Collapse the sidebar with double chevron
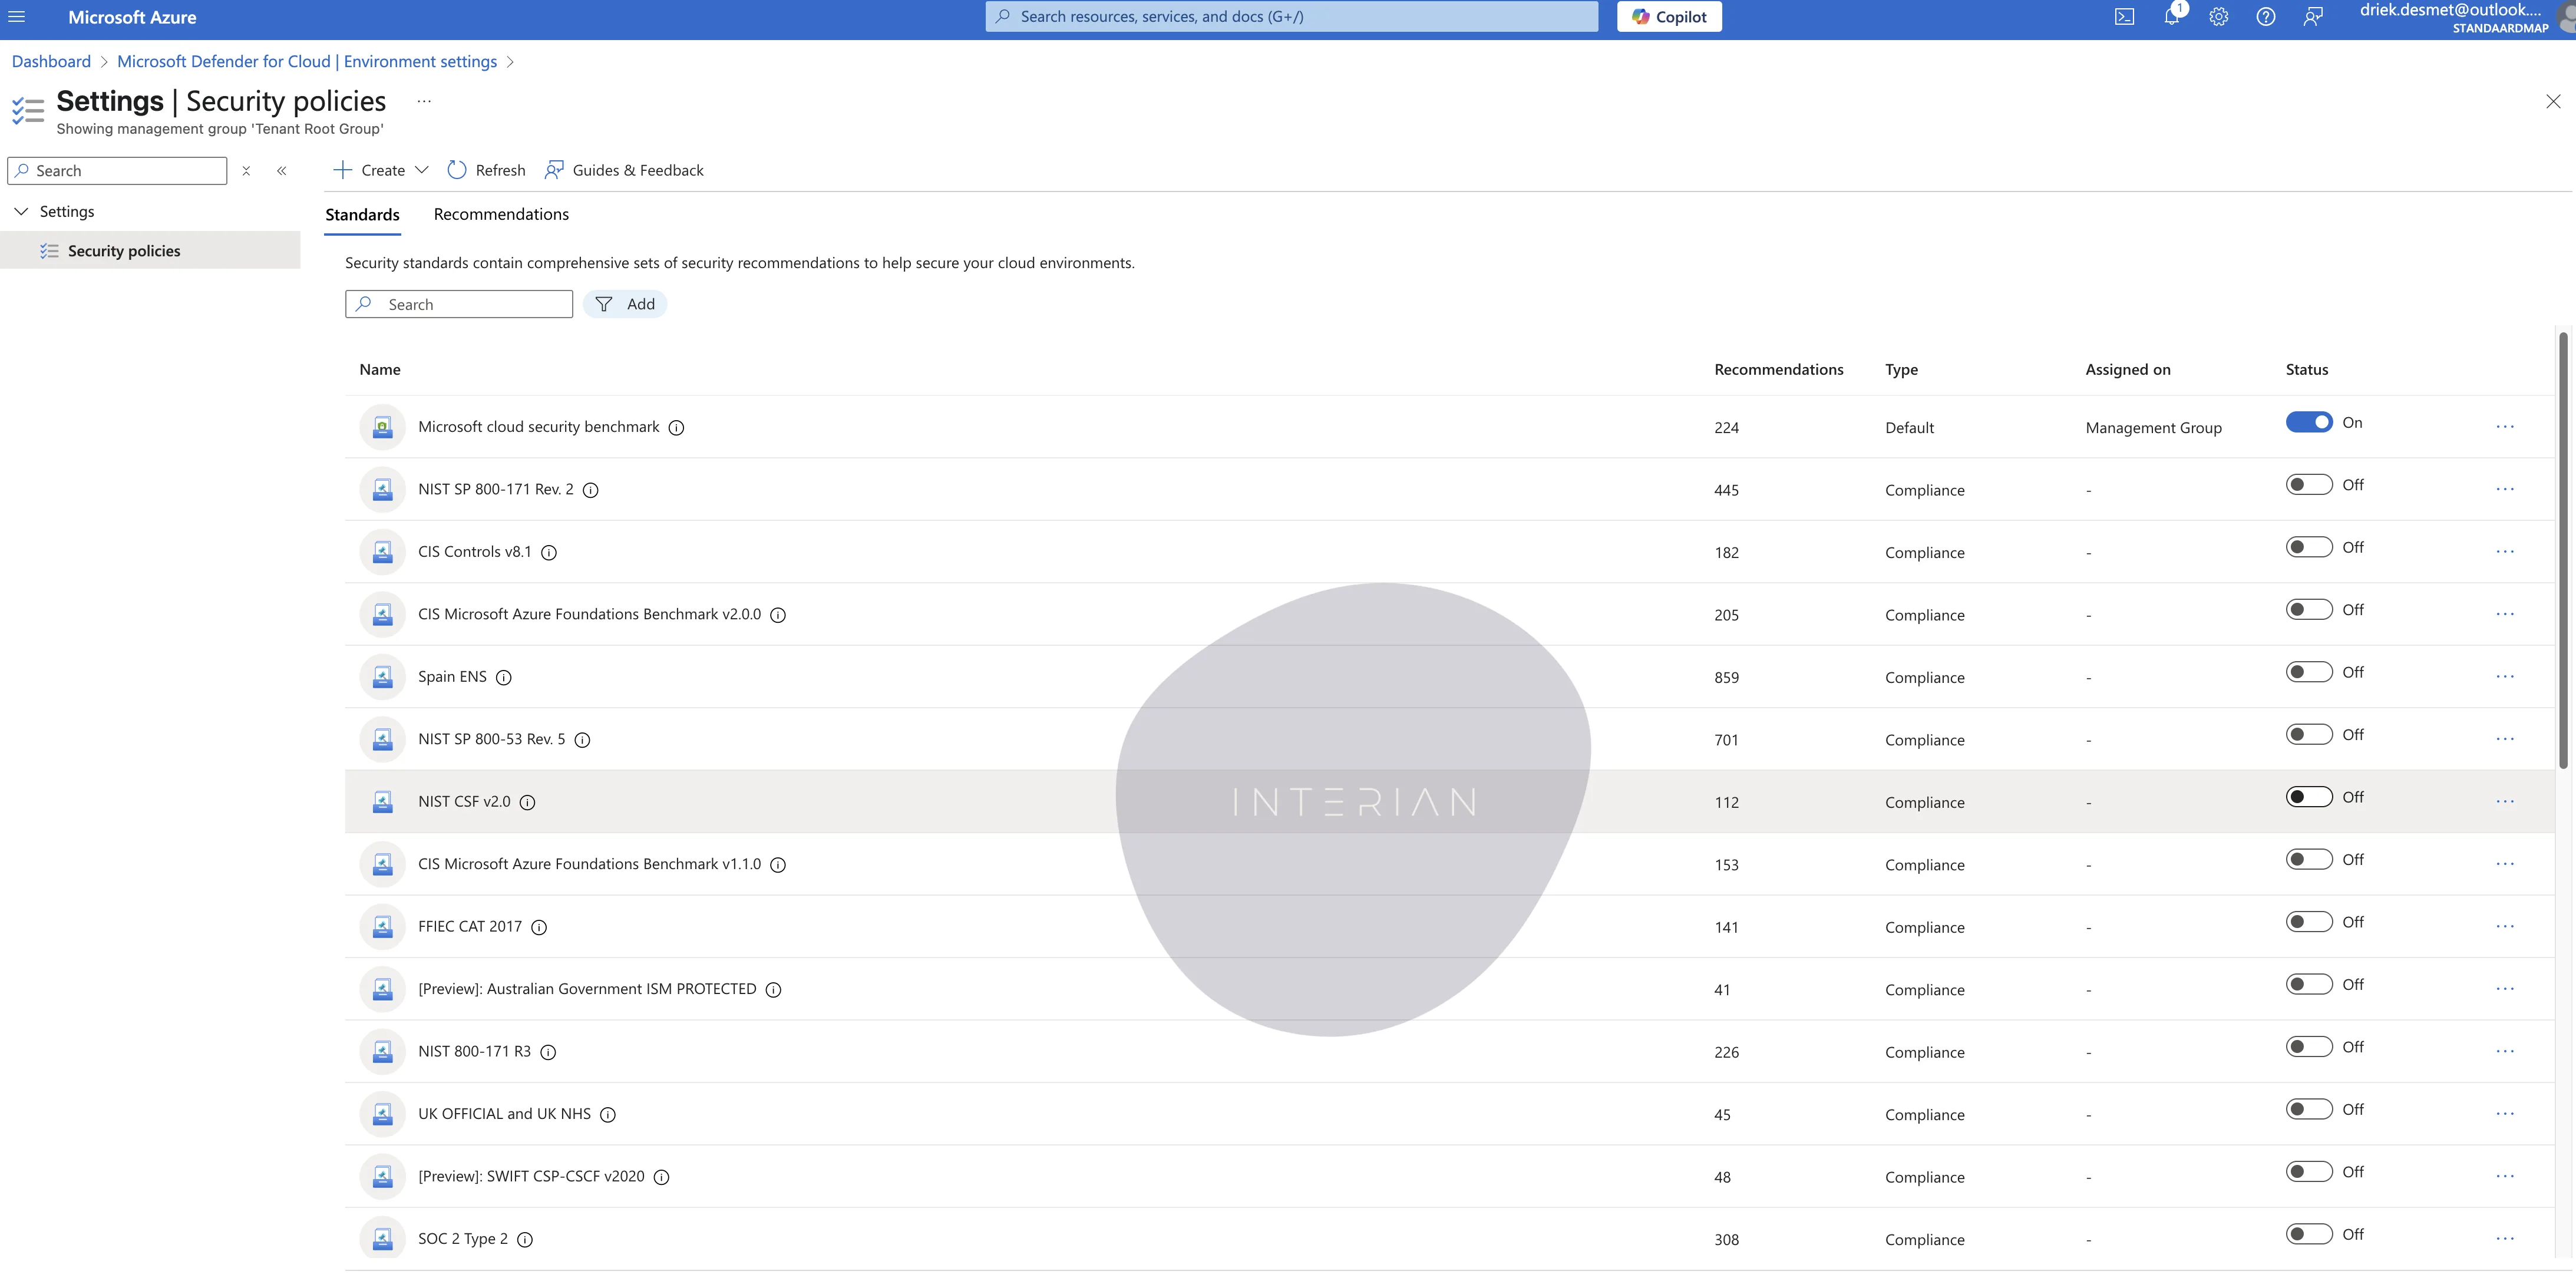 click(282, 171)
